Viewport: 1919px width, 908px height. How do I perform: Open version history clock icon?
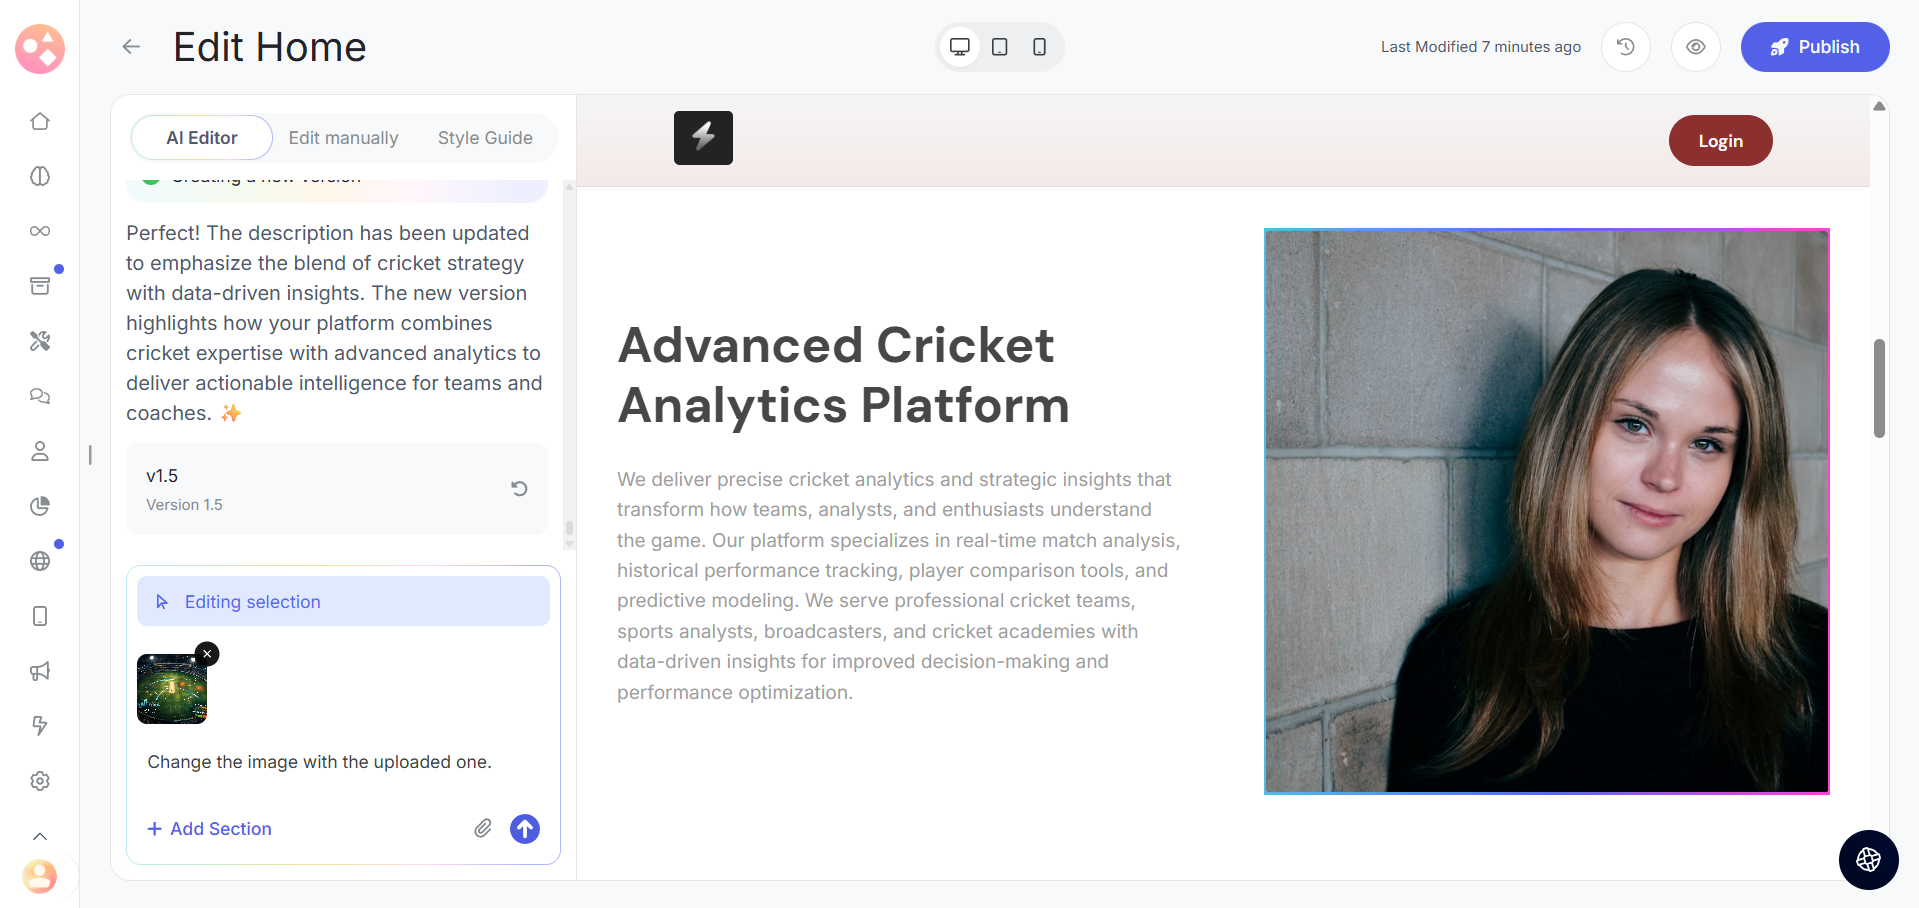(1626, 47)
